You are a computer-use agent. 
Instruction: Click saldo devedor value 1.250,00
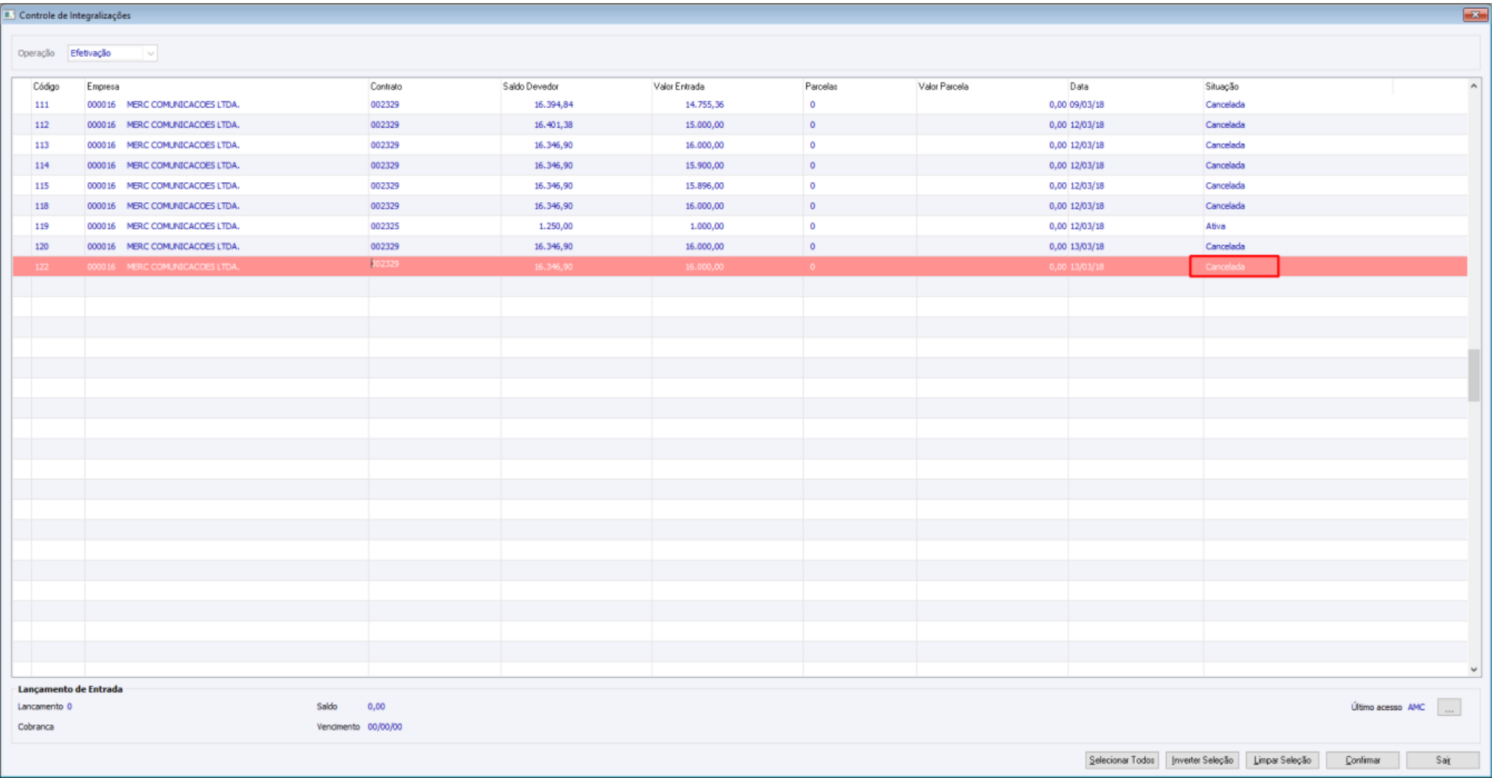tap(556, 226)
